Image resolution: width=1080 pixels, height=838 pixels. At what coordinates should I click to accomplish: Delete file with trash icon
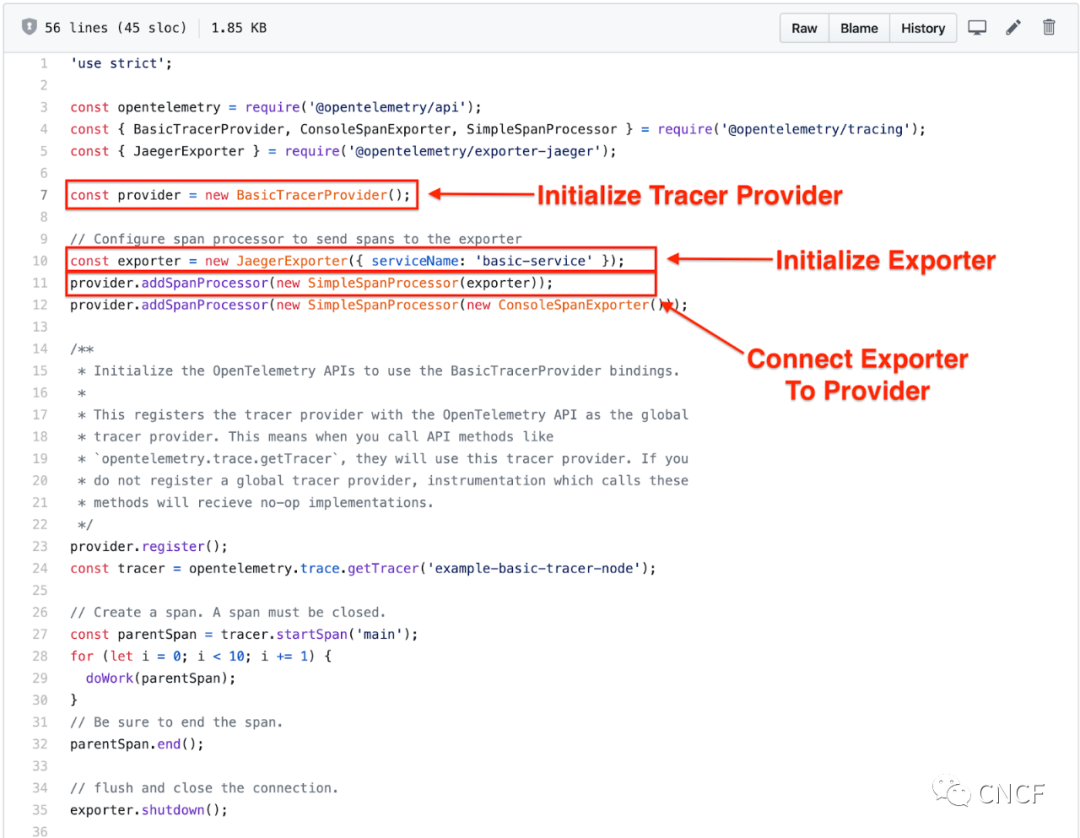click(1049, 28)
